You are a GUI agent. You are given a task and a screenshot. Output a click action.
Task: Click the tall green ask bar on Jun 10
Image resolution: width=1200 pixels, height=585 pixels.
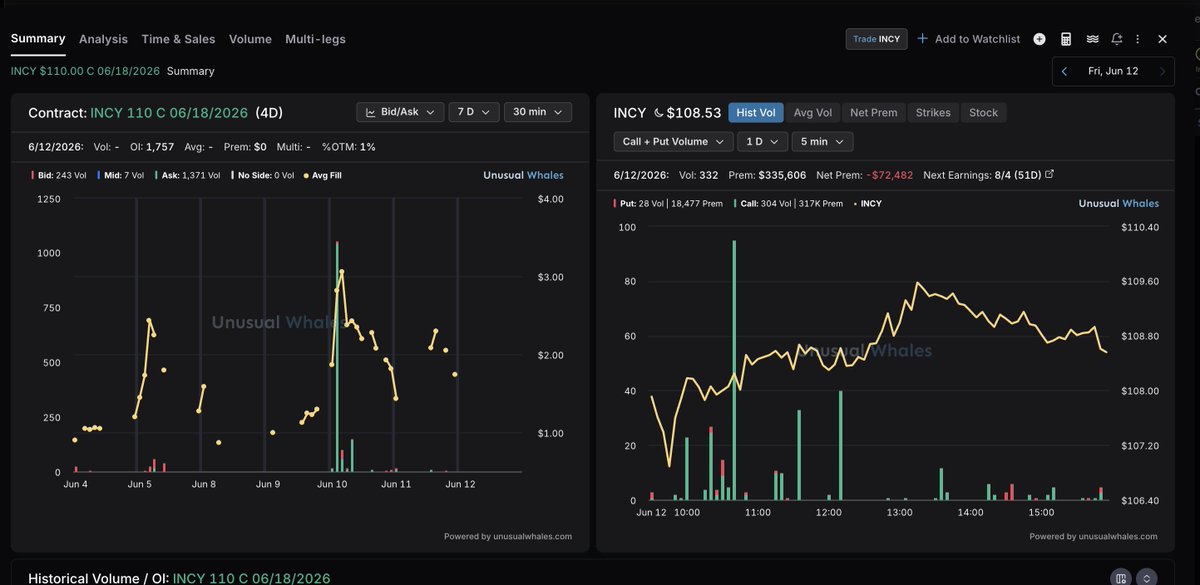coord(337,356)
